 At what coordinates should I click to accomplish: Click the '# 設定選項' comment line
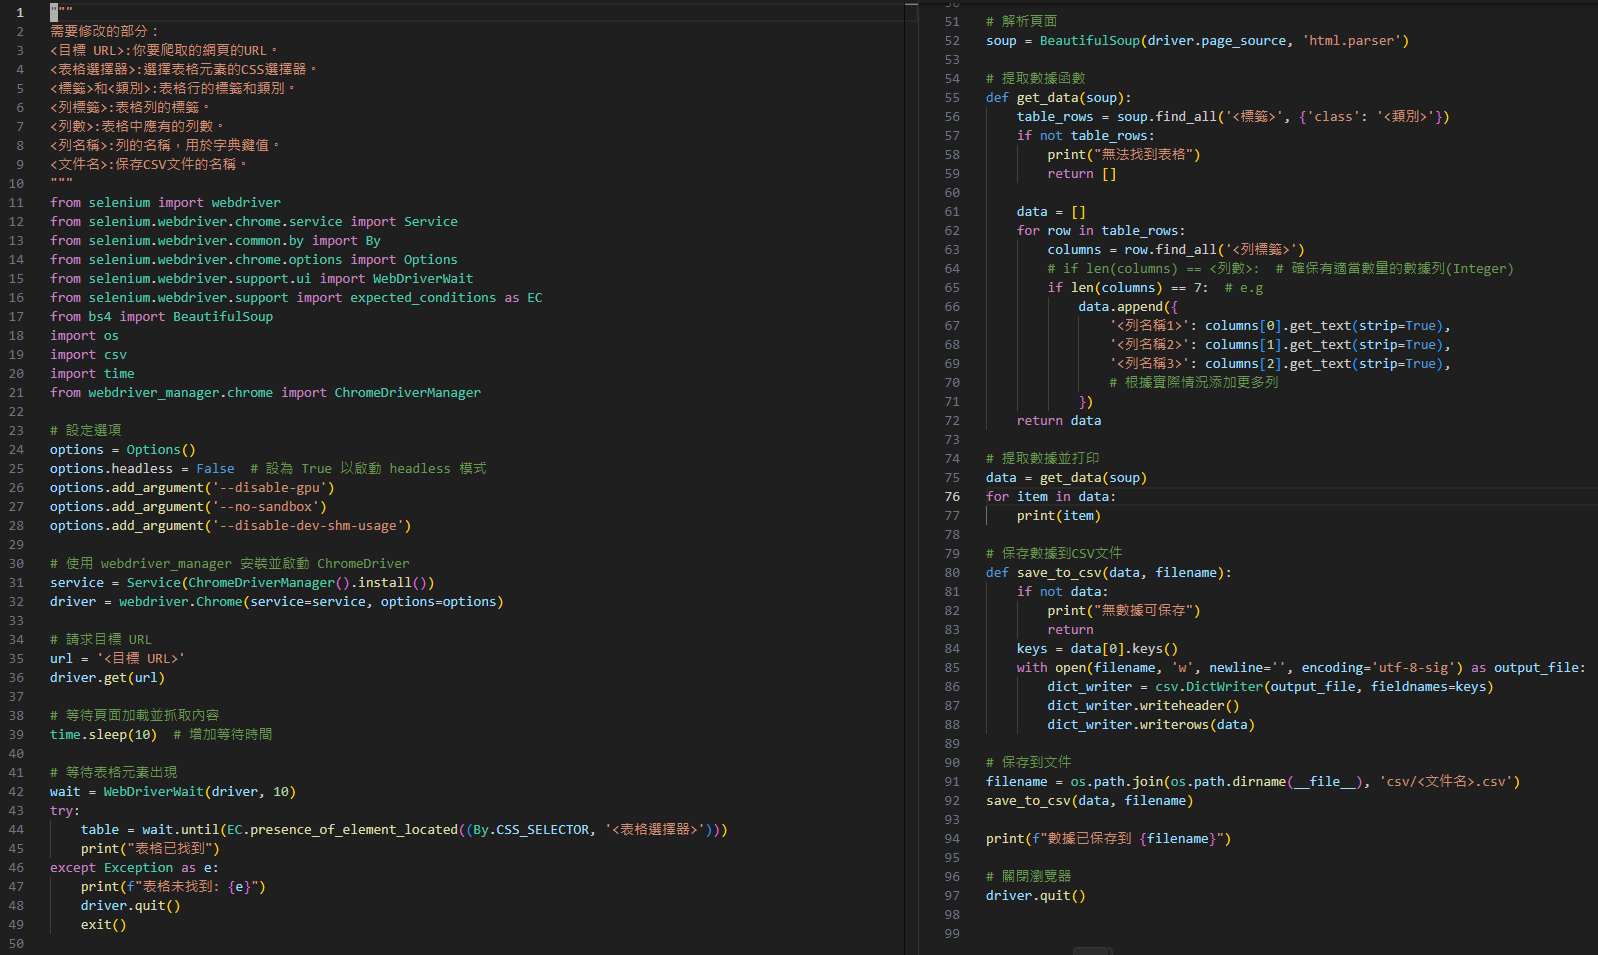pyautogui.click(x=86, y=430)
